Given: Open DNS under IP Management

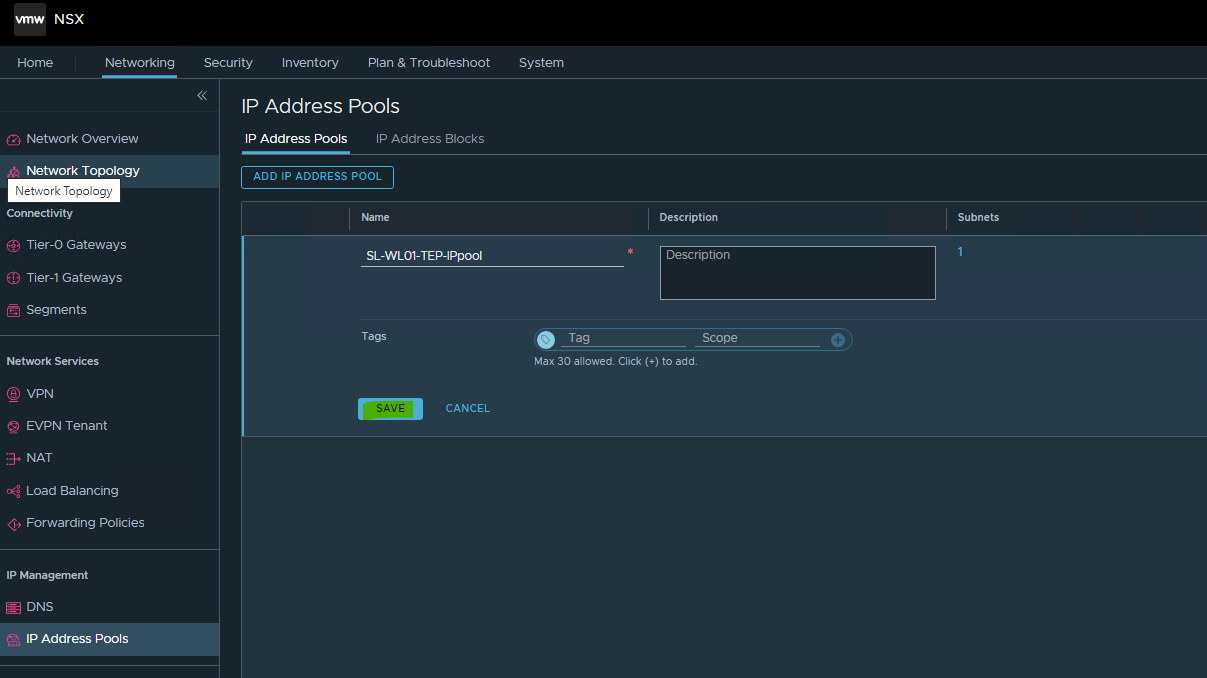Looking at the screenshot, I should tap(40, 607).
